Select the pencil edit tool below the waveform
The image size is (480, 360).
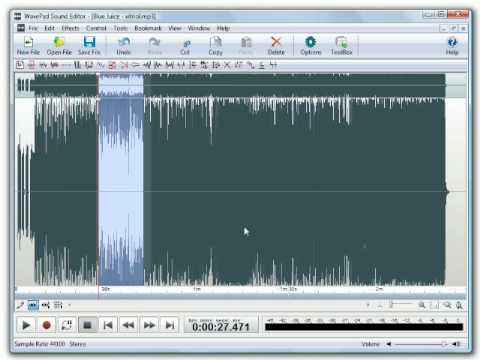click(x=20, y=305)
